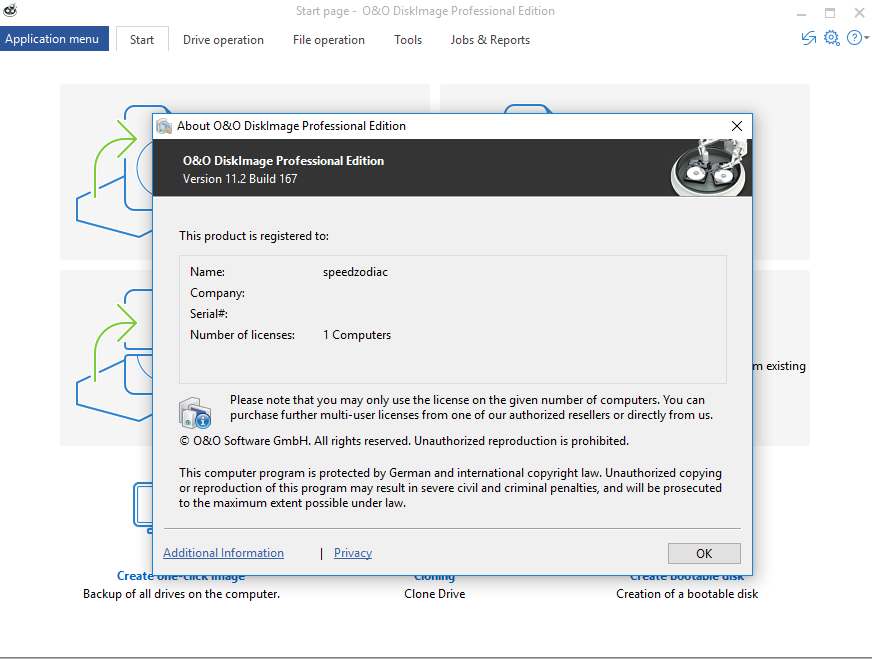Image resolution: width=872 pixels, height=659 pixels.
Task: Minimize the O&O DiskImage window
Action: click(x=801, y=12)
